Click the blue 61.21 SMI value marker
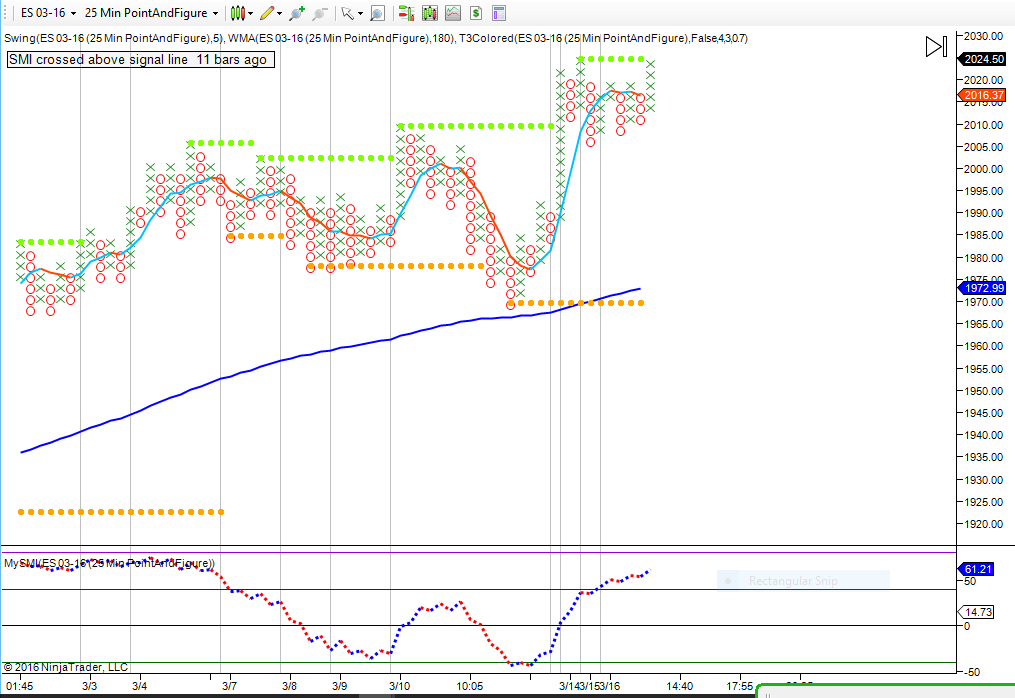1015x698 pixels. tap(976, 569)
